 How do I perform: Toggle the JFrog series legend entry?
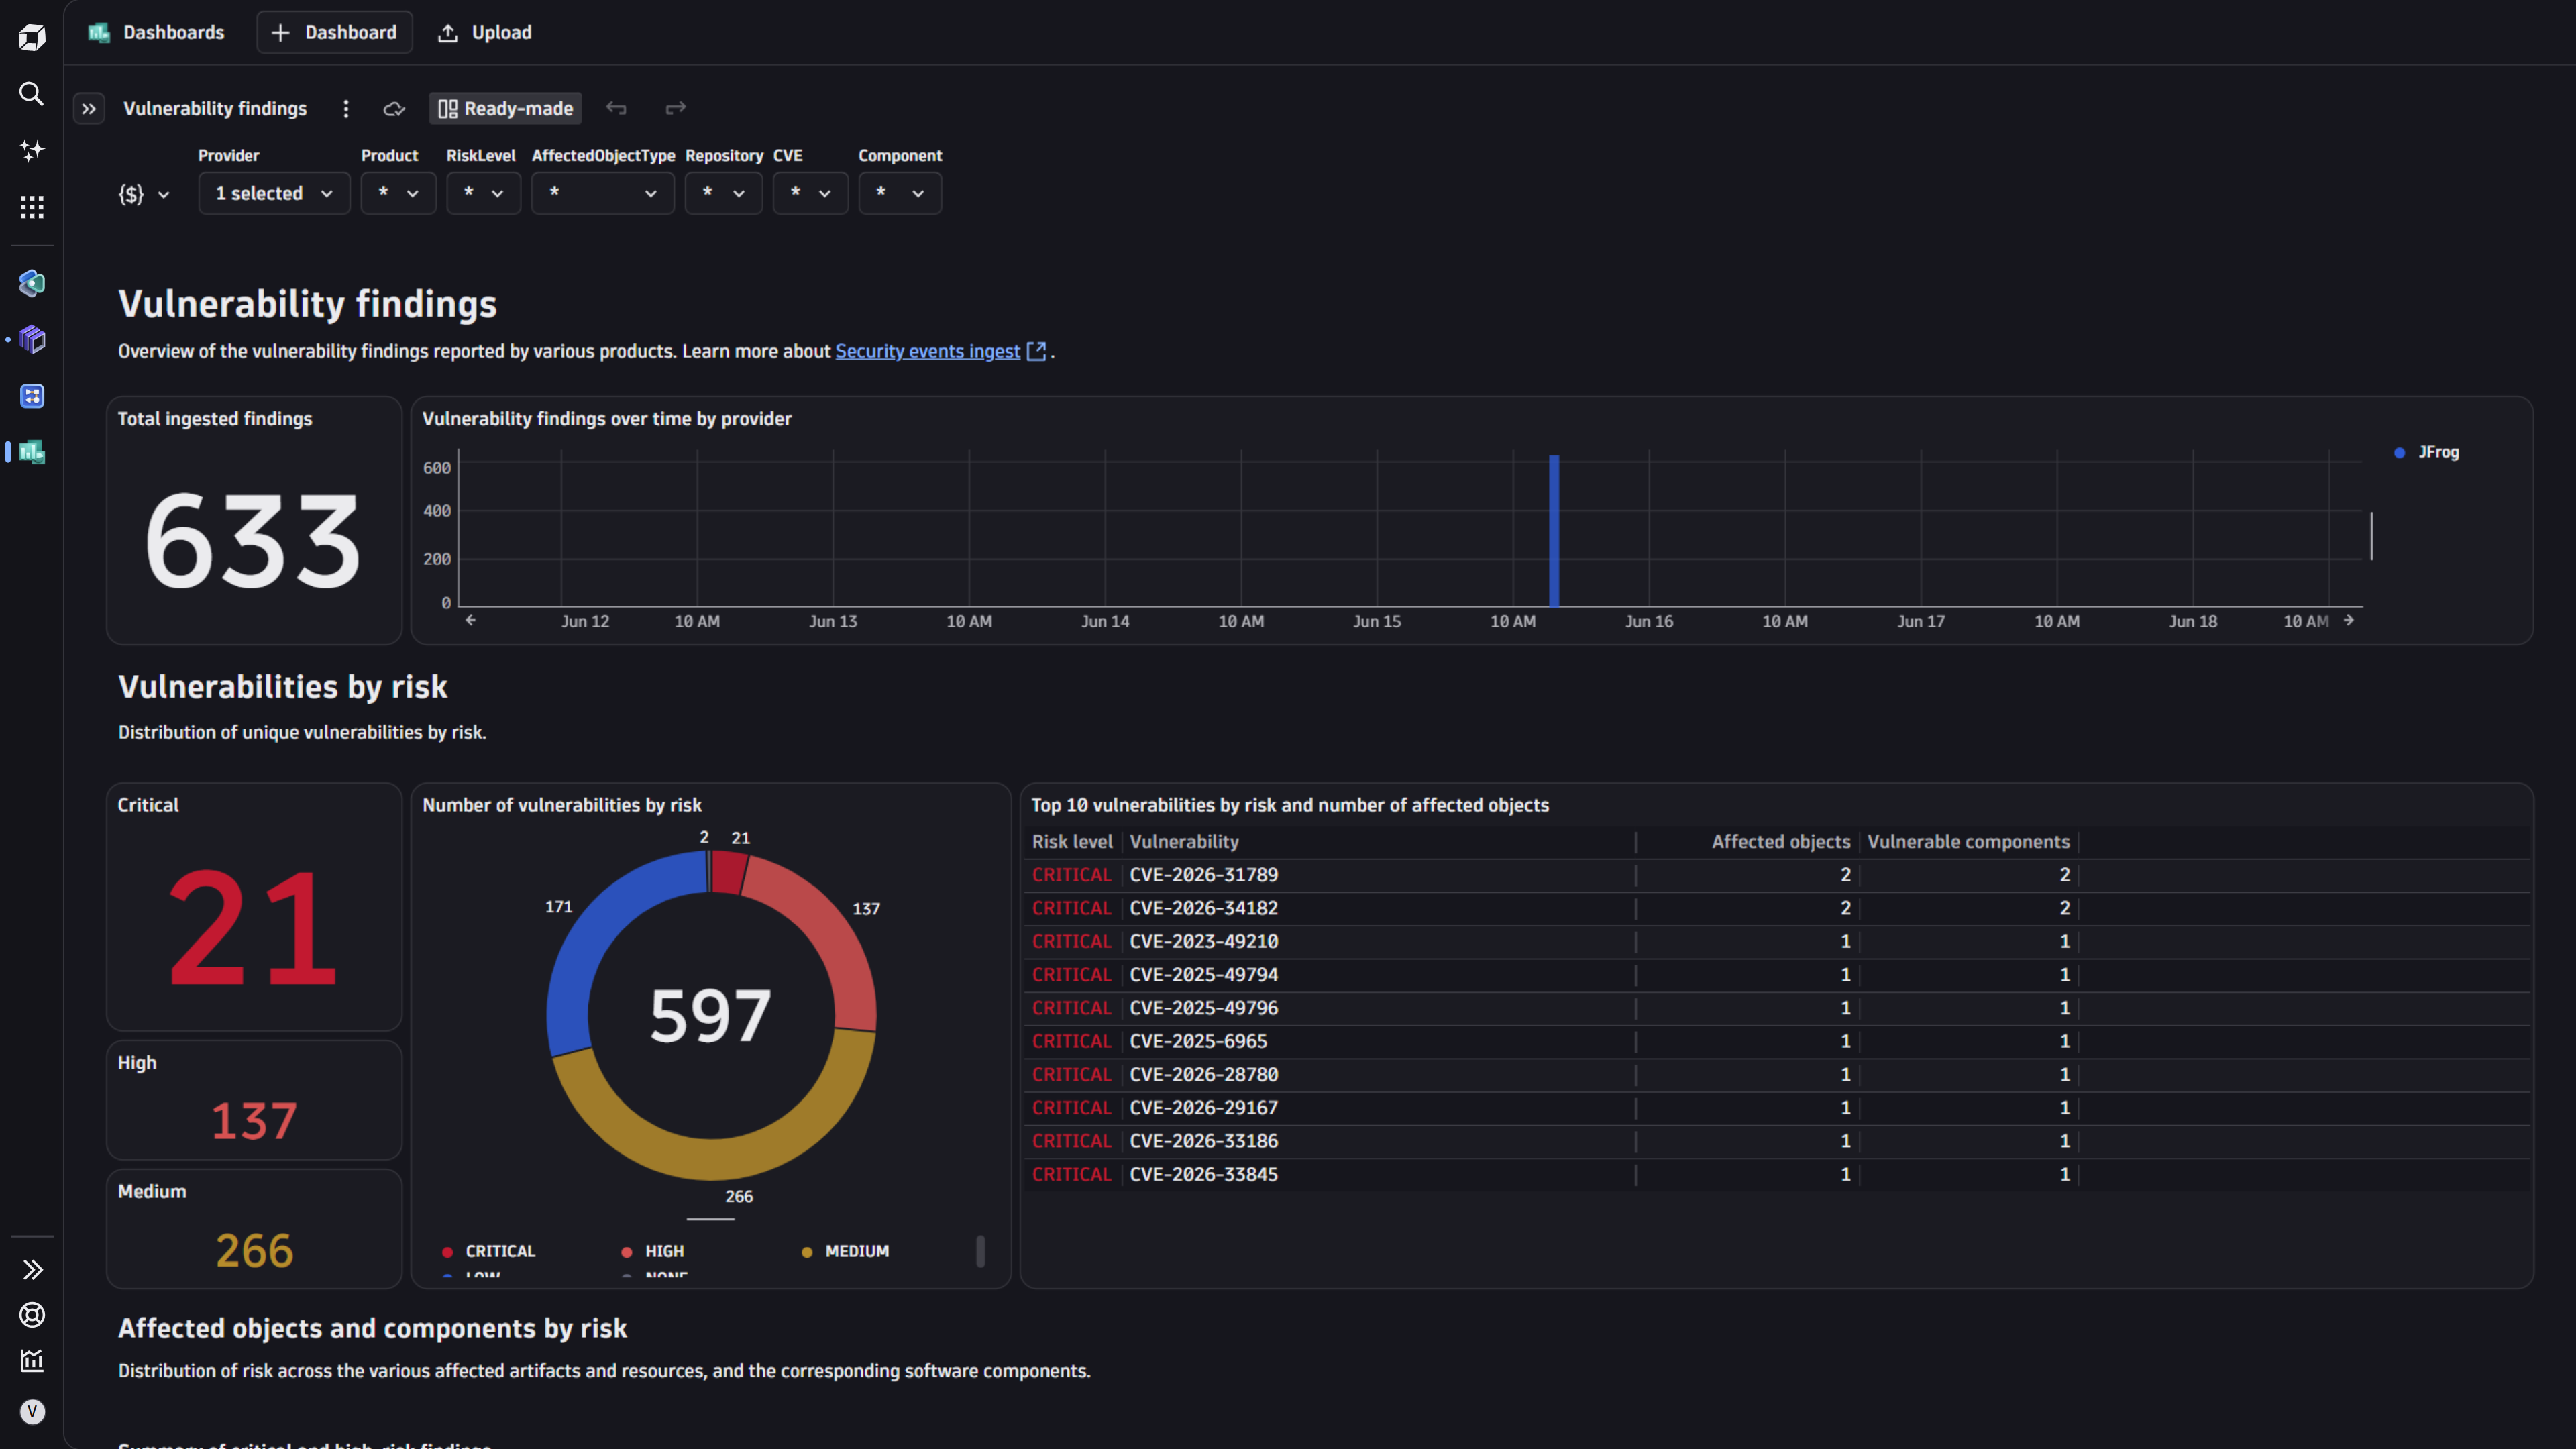[x=2427, y=452]
